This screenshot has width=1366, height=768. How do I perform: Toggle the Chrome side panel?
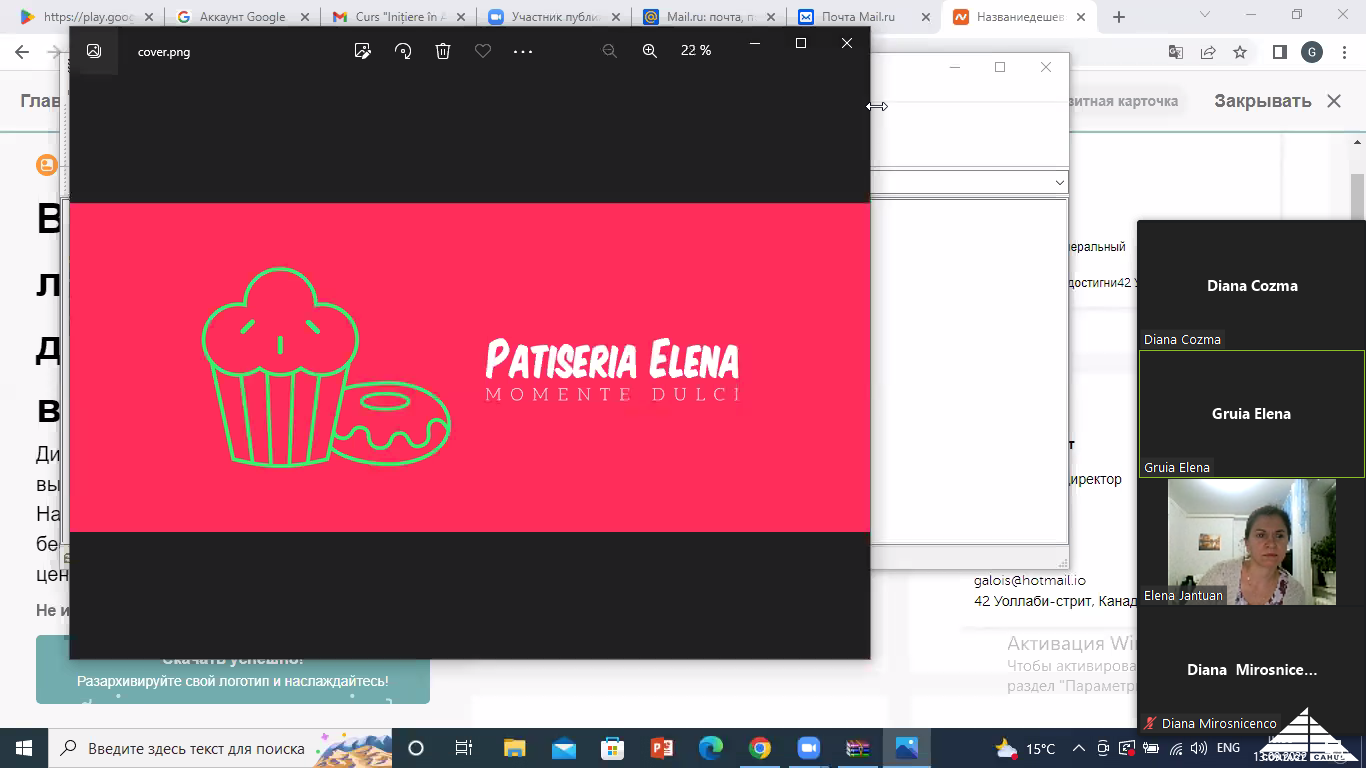[1279, 52]
